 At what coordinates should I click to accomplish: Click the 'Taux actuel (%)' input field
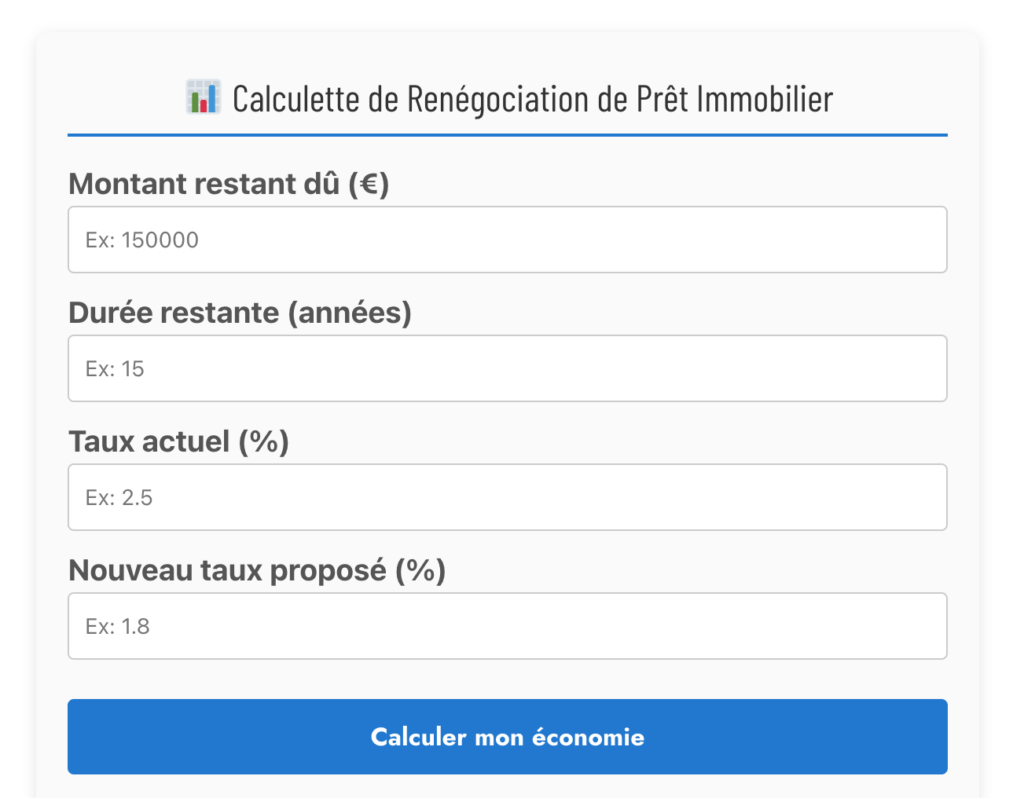tap(507, 497)
